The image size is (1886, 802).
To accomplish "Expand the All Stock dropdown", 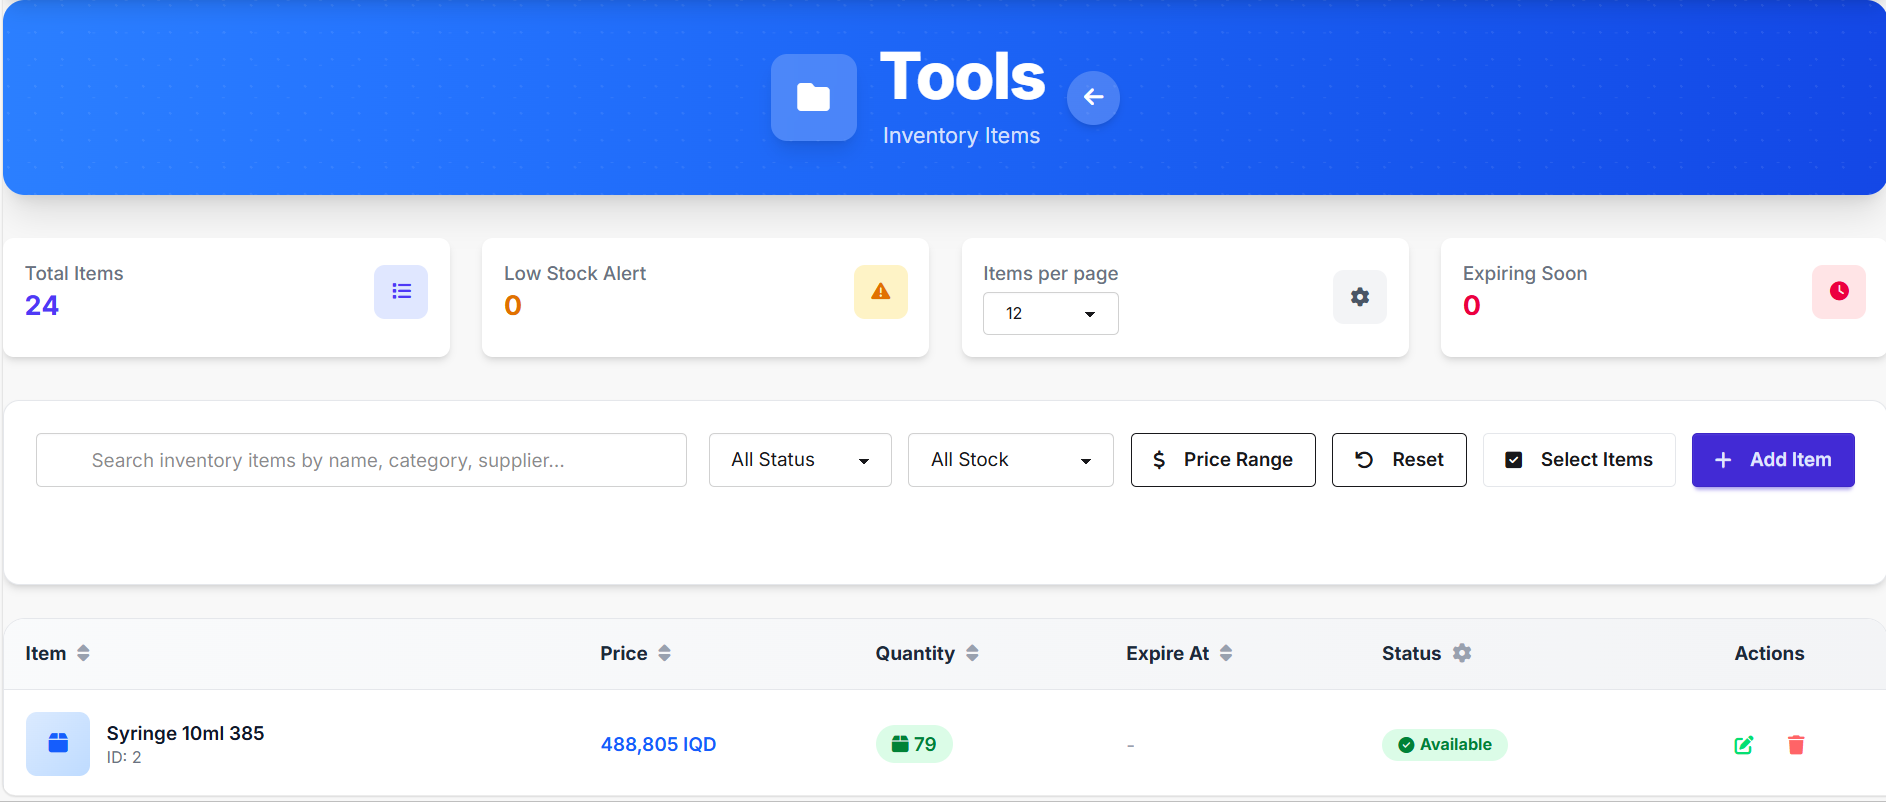I will coord(1010,460).
